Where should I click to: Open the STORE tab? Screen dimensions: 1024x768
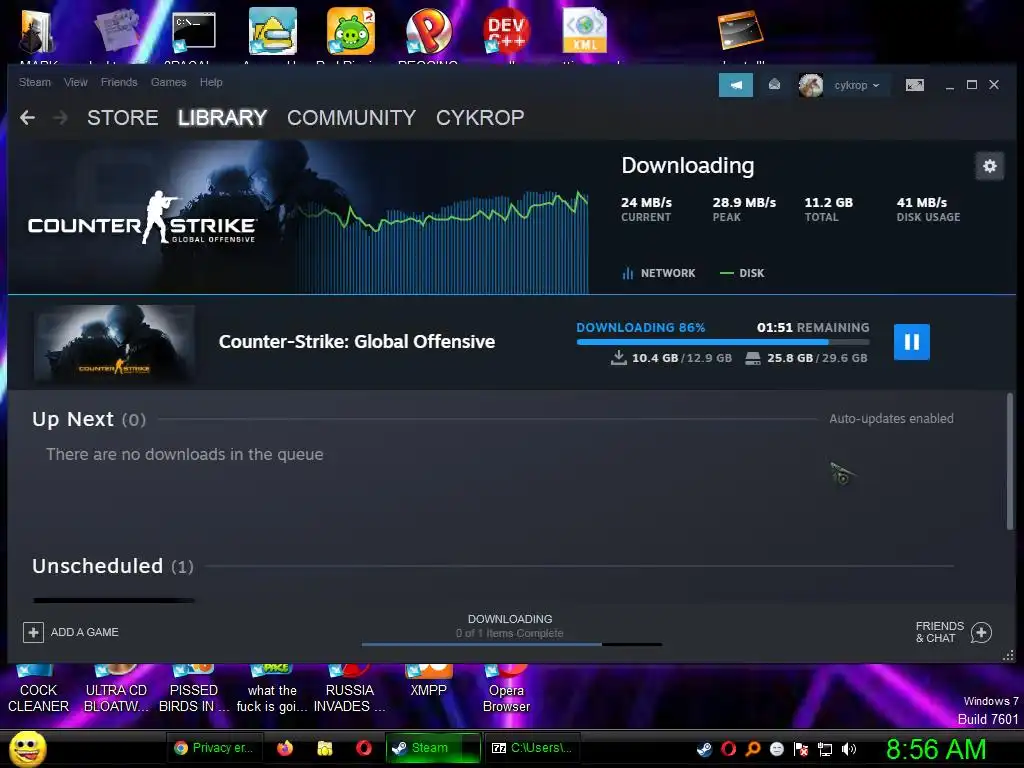coord(123,118)
